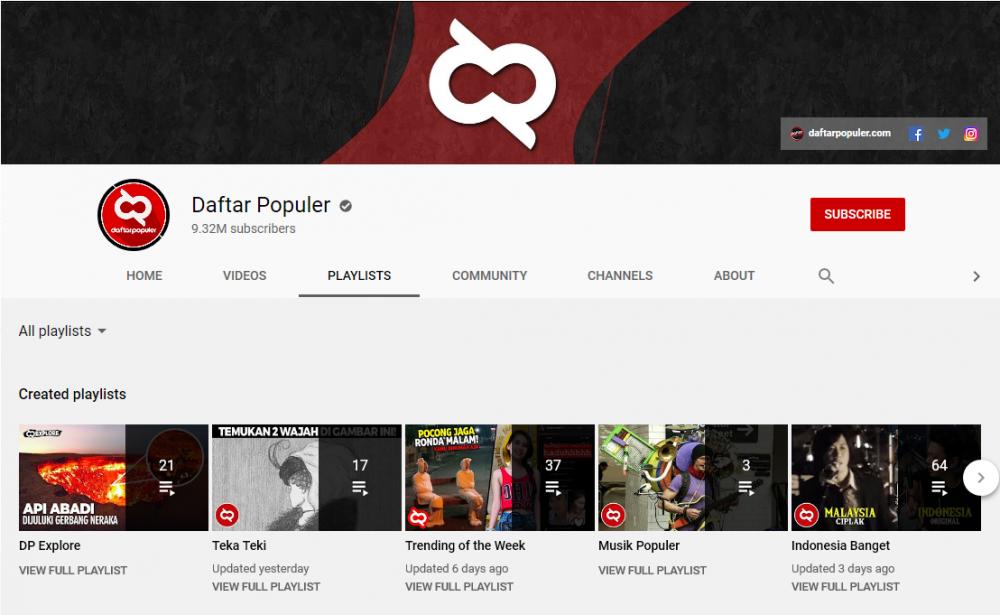Click the next arrow on playlists carousel
Image resolution: width=1000 pixels, height=615 pixels.
click(x=980, y=477)
